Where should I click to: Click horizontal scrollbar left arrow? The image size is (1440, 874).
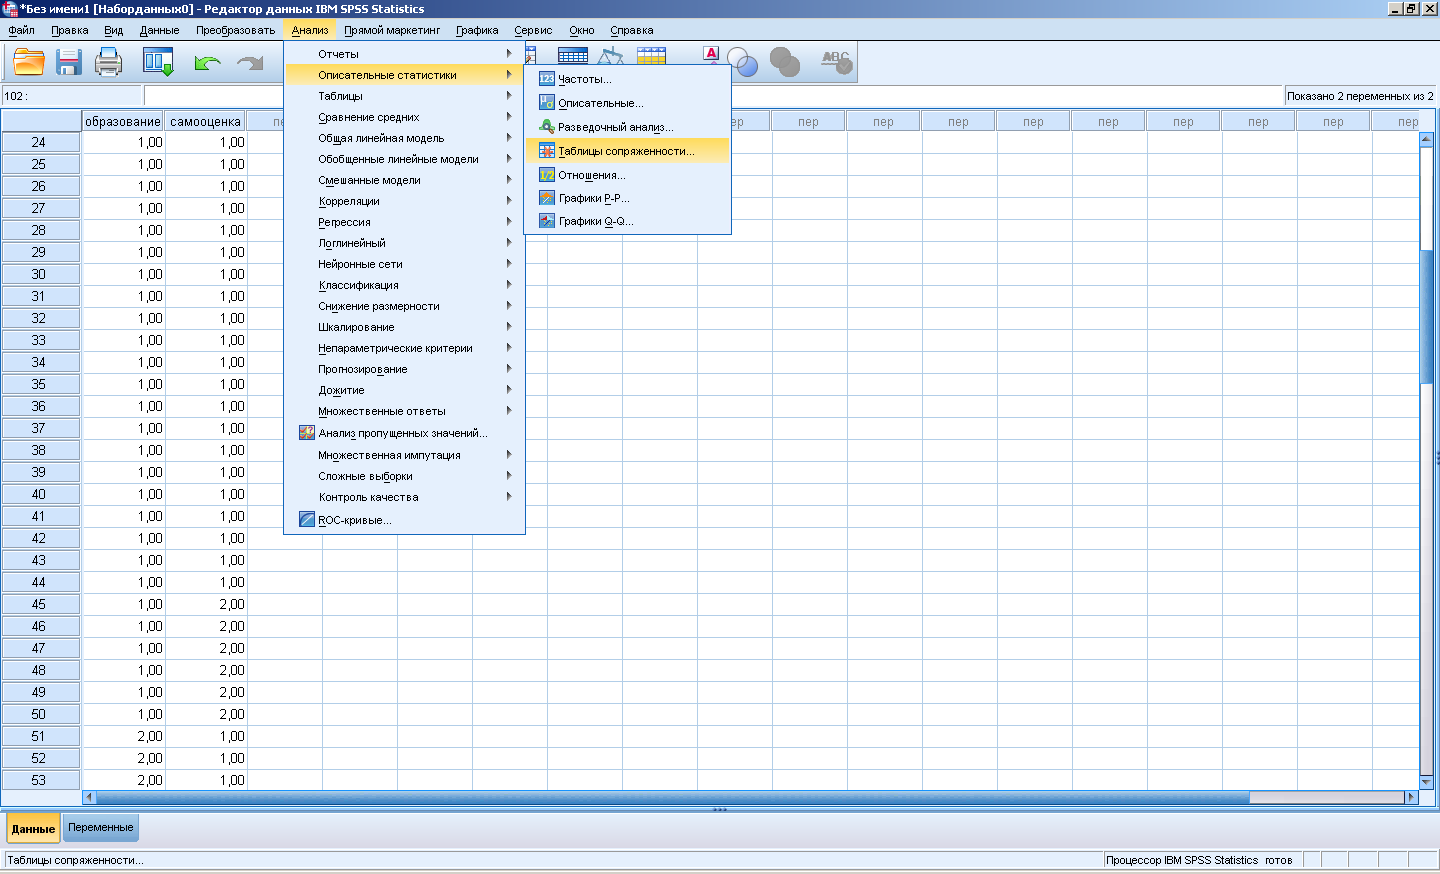[89, 797]
